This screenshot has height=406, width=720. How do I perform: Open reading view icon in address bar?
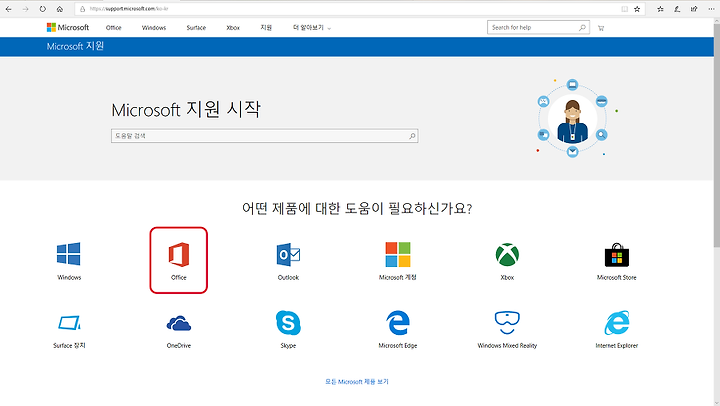(x=624, y=9)
